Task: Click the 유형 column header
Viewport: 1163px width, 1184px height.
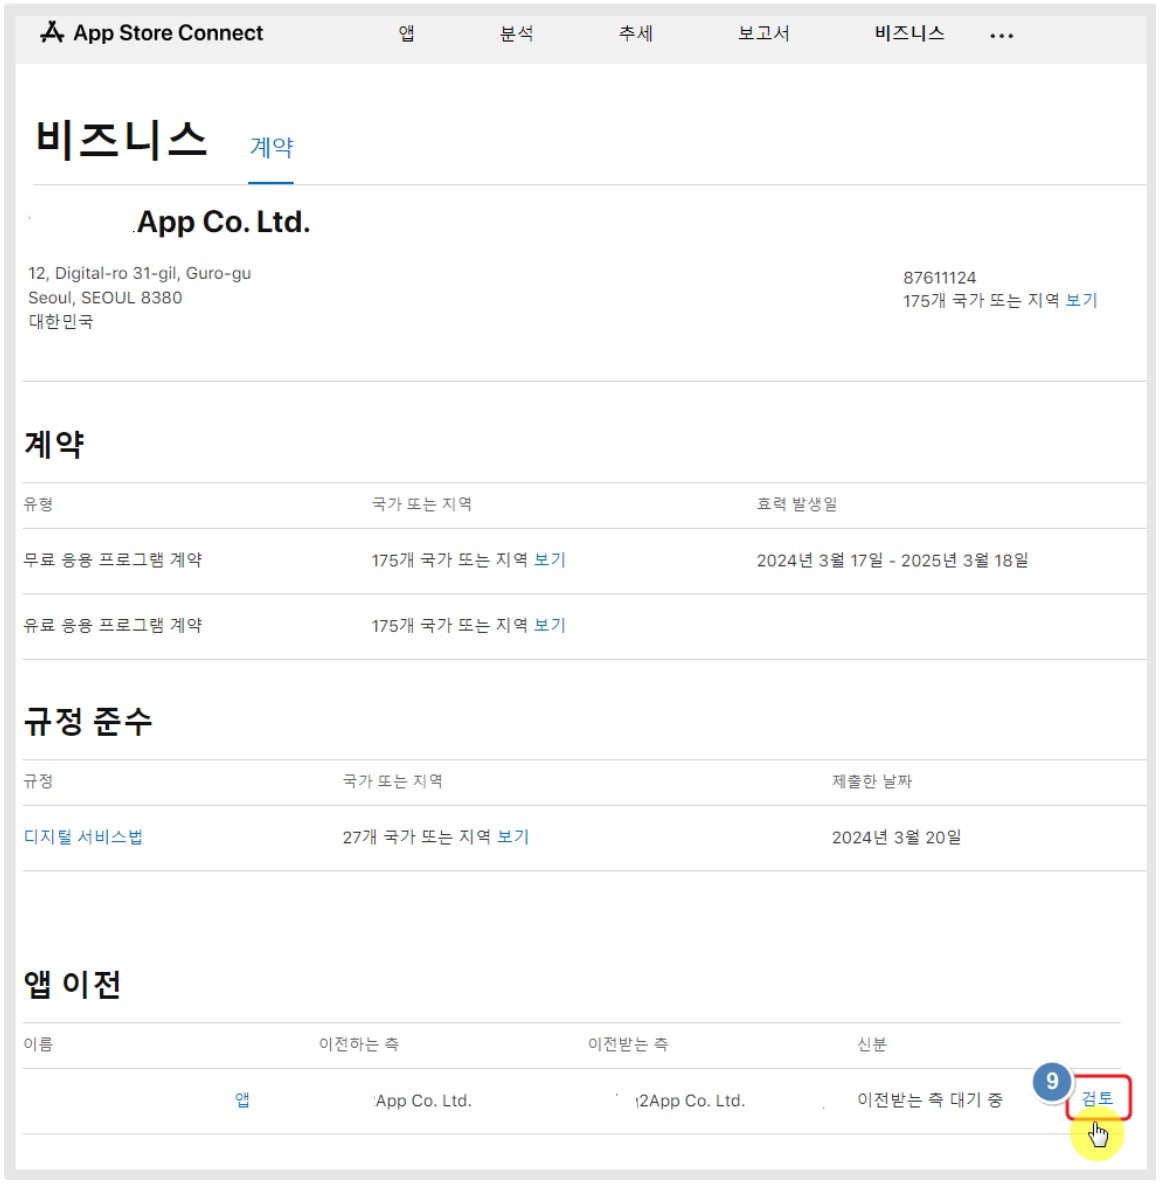Action: pyautogui.click(x=38, y=504)
